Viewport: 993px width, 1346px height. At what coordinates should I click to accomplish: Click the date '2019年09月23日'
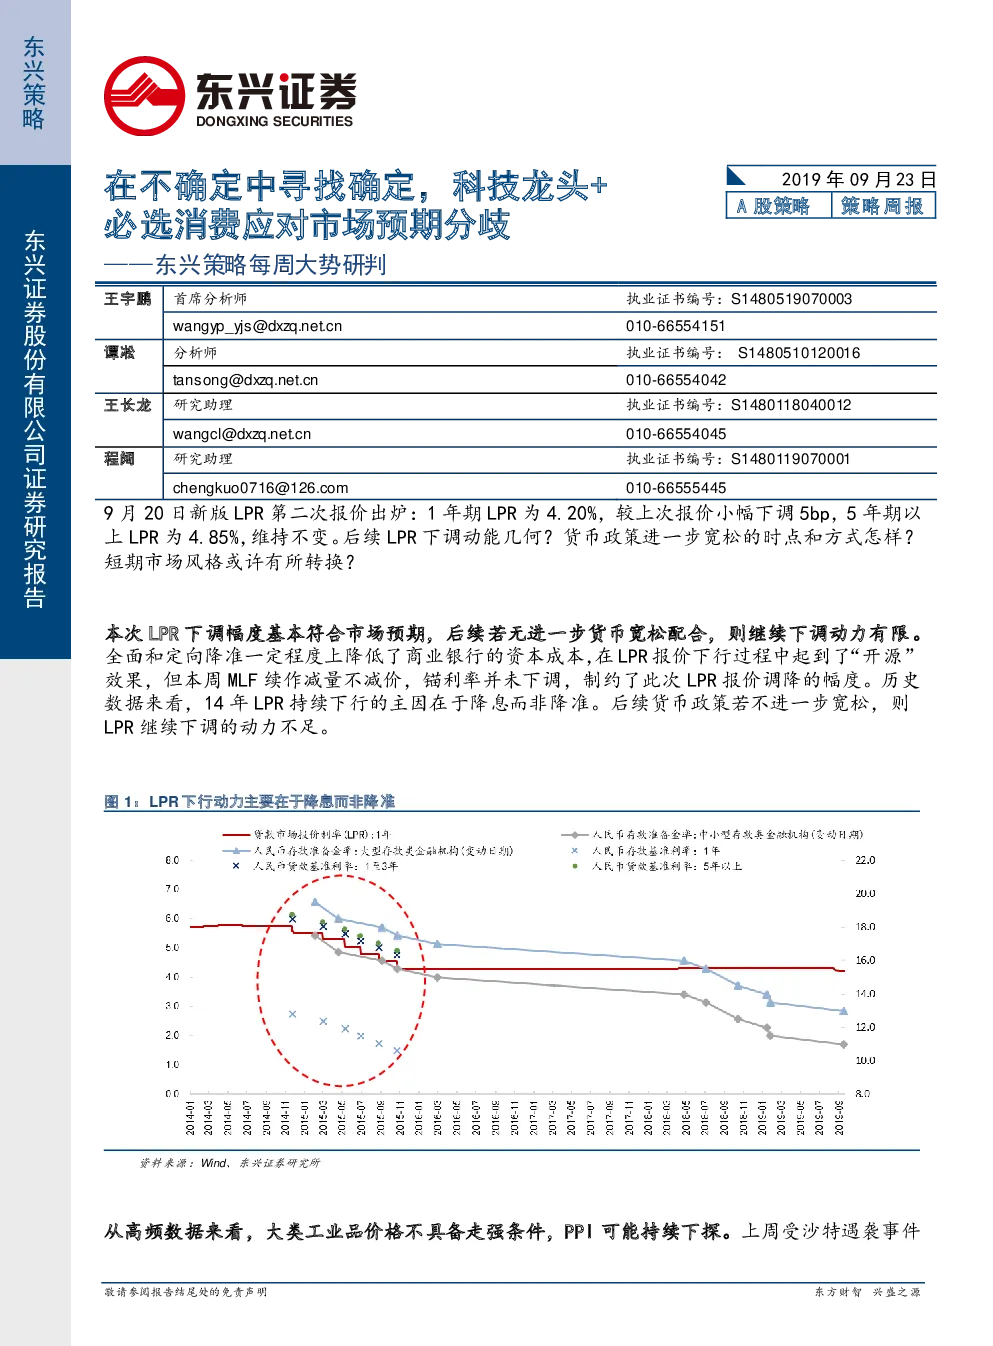859,179
